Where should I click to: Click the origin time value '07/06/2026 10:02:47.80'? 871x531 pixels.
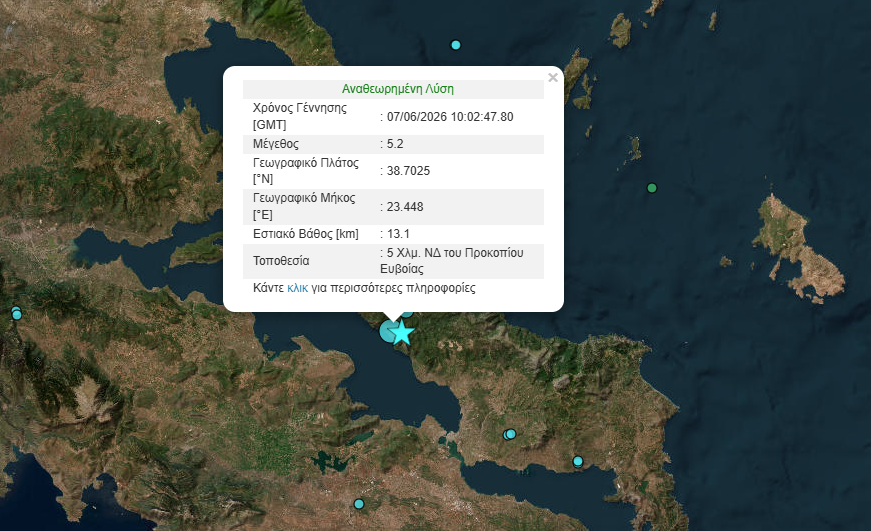click(x=450, y=117)
